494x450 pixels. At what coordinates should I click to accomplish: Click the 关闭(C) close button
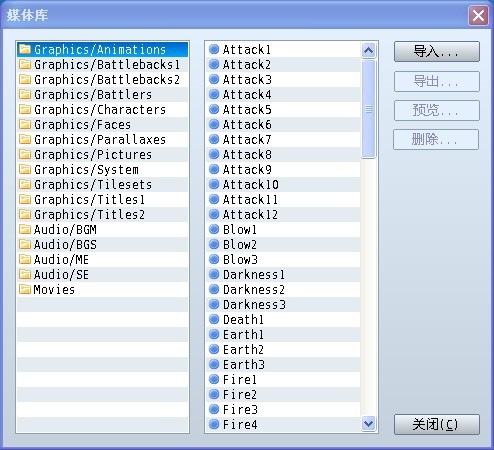pos(437,424)
